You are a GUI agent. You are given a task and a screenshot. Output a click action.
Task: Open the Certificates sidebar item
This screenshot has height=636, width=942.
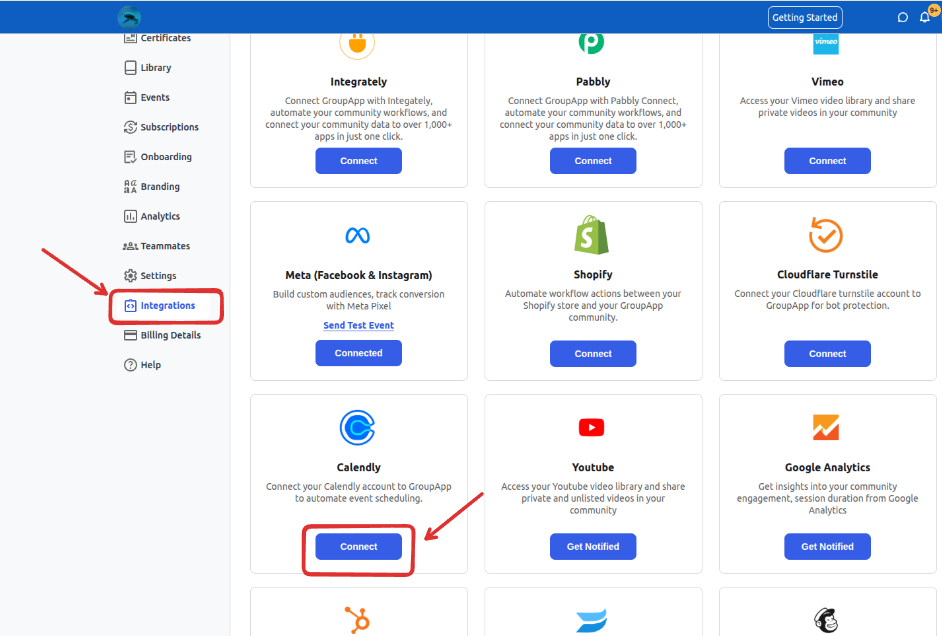tap(157, 38)
